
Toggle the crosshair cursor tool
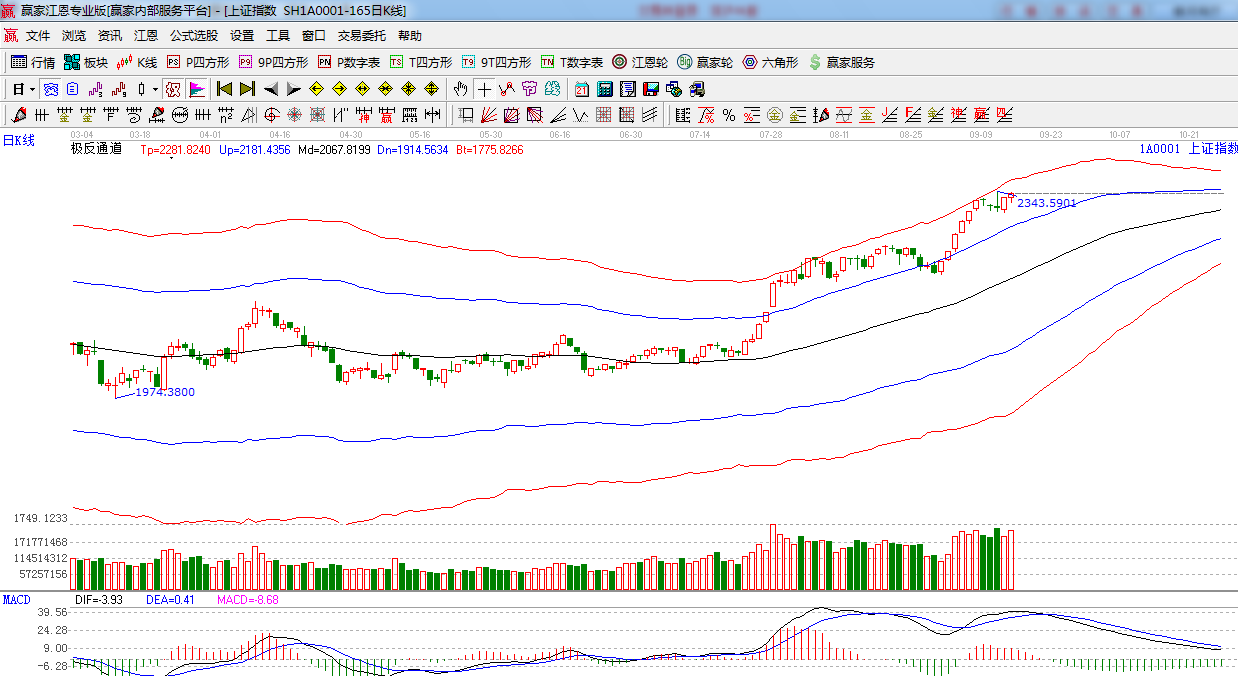click(x=484, y=89)
